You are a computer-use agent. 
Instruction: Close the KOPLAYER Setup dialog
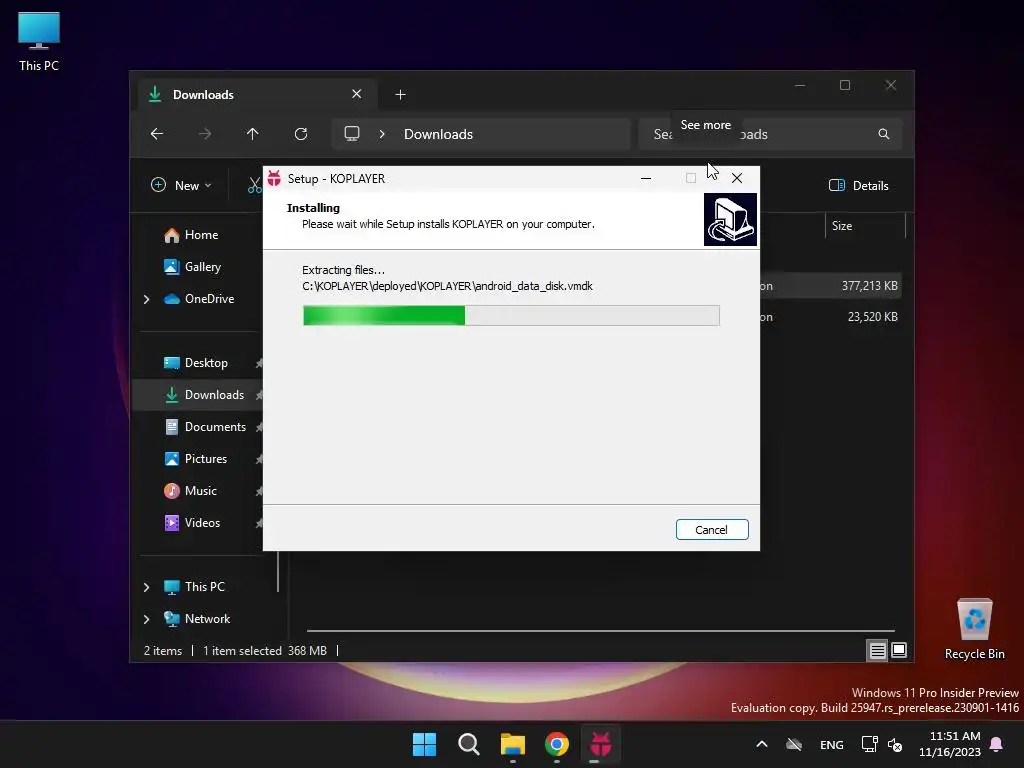tap(737, 178)
